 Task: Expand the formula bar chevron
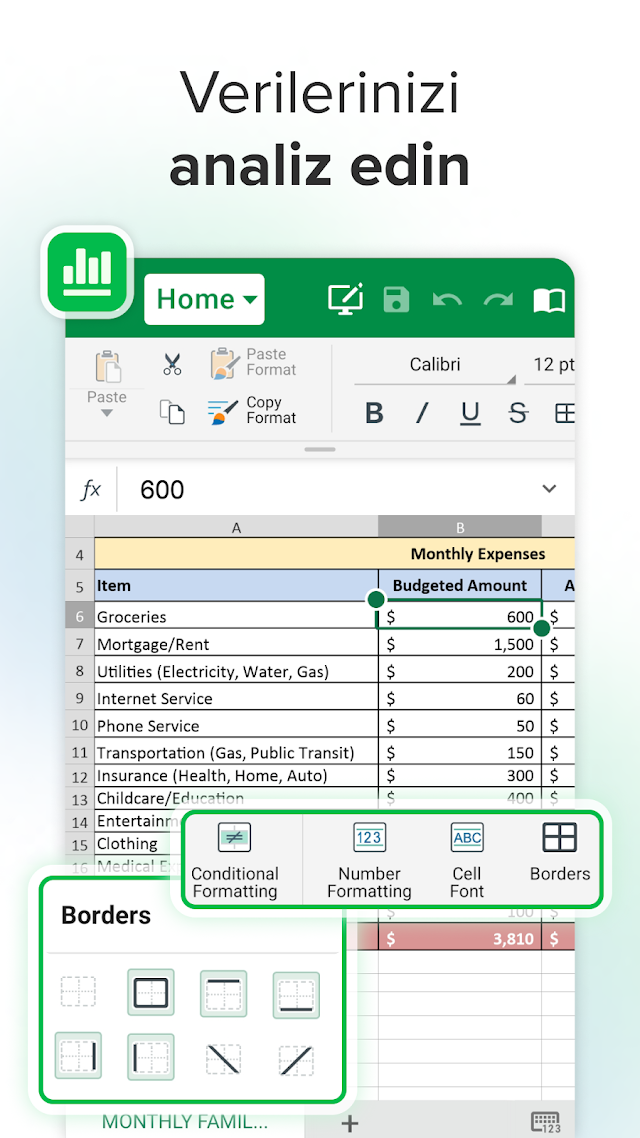coord(549,488)
